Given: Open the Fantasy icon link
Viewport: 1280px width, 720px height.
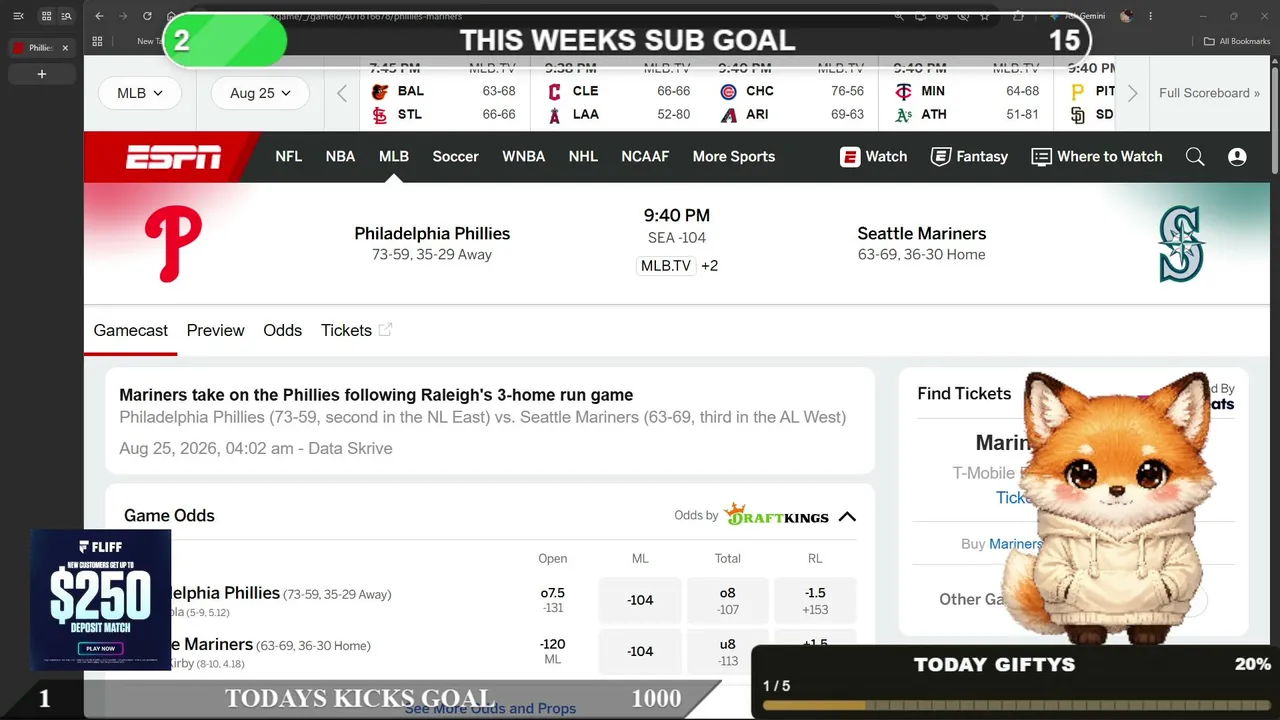Looking at the screenshot, I should 941,157.
